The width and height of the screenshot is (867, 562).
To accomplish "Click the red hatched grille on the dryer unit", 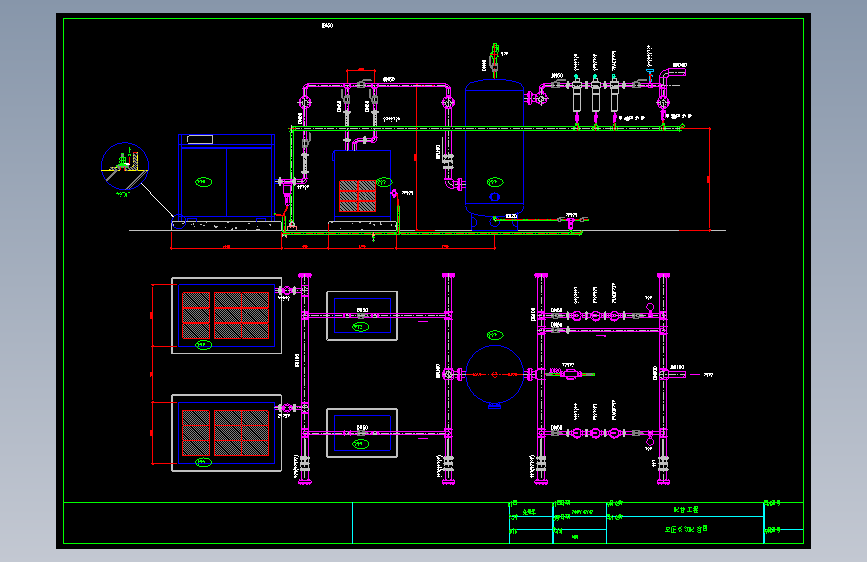I will coord(357,196).
